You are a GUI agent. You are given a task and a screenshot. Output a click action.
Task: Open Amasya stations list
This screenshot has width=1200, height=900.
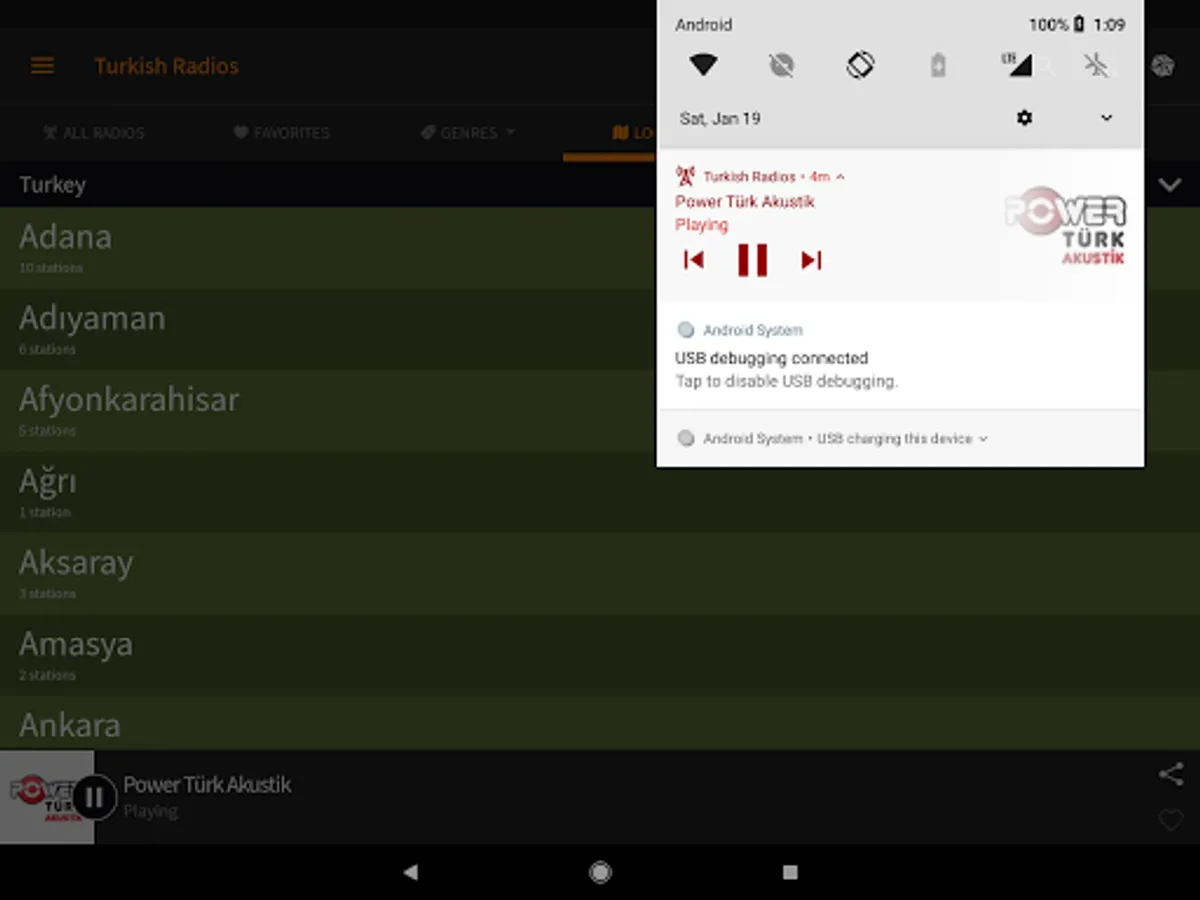click(600, 655)
